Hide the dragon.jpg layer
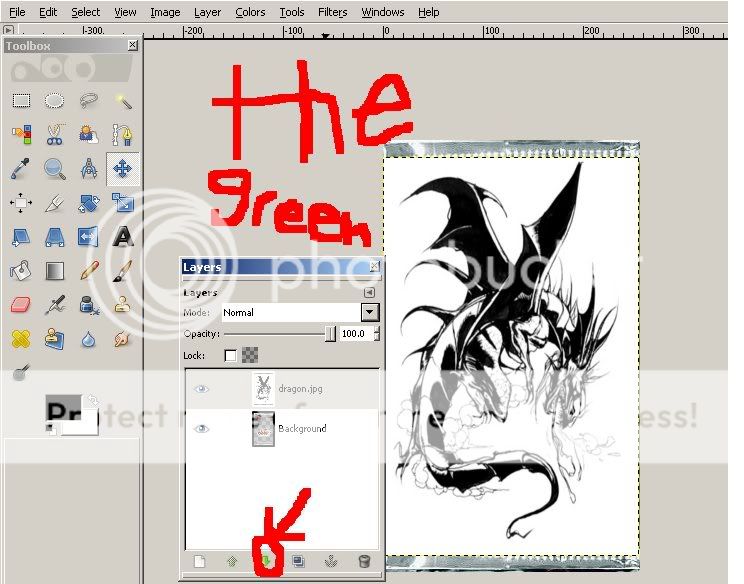Screen dimensions: 744x584 click(x=201, y=389)
